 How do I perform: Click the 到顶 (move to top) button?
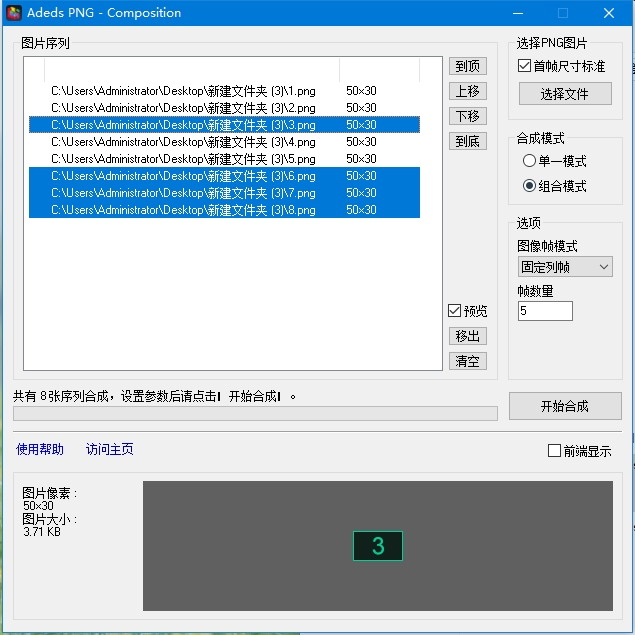tap(467, 66)
